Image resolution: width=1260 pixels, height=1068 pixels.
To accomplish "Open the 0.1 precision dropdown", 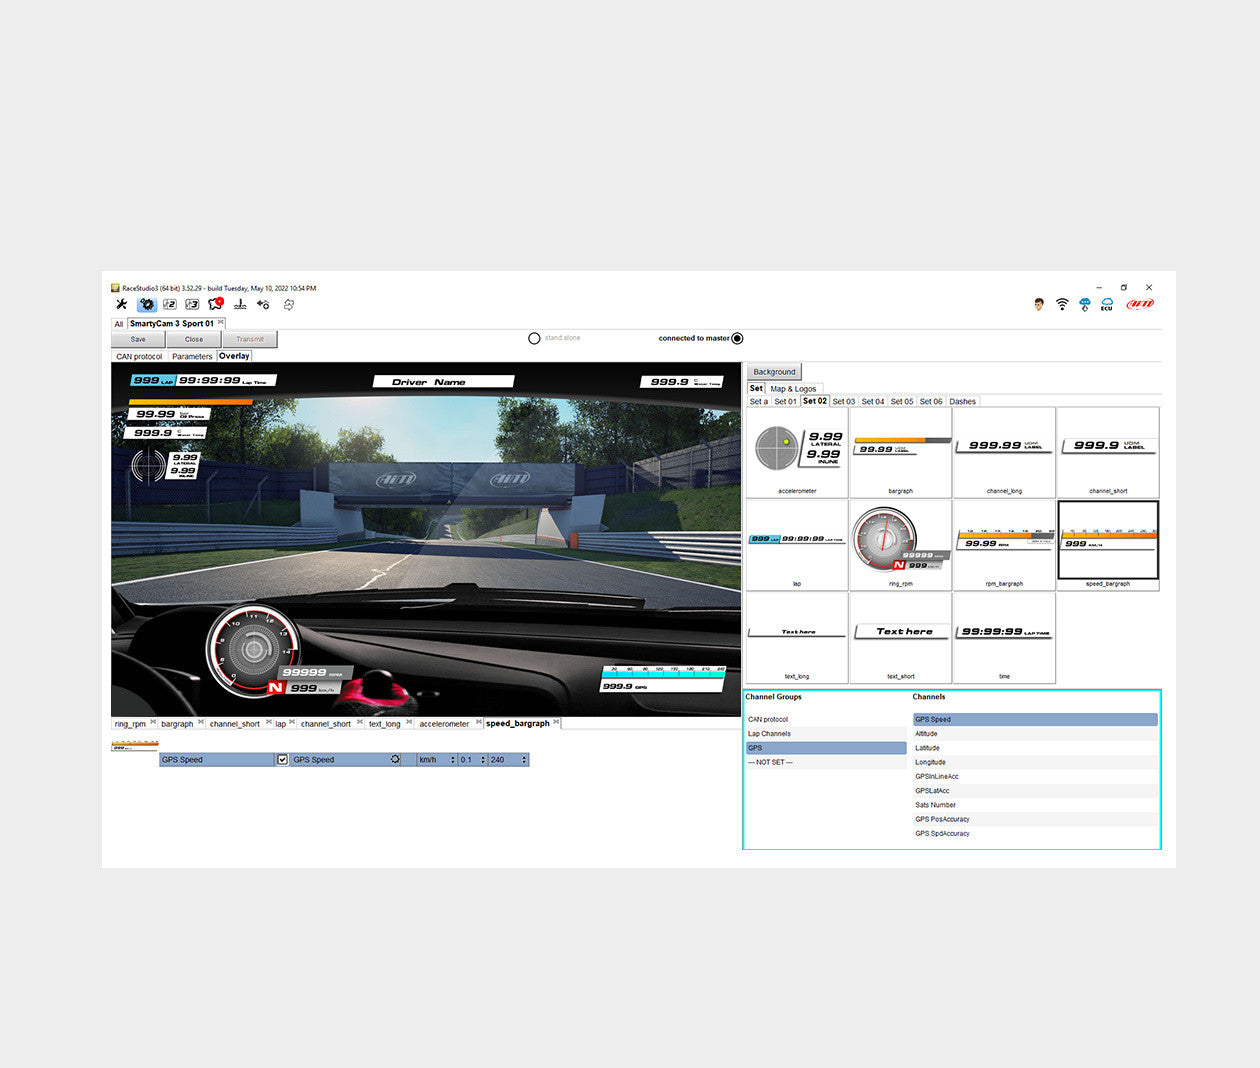I will click(x=471, y=760).
